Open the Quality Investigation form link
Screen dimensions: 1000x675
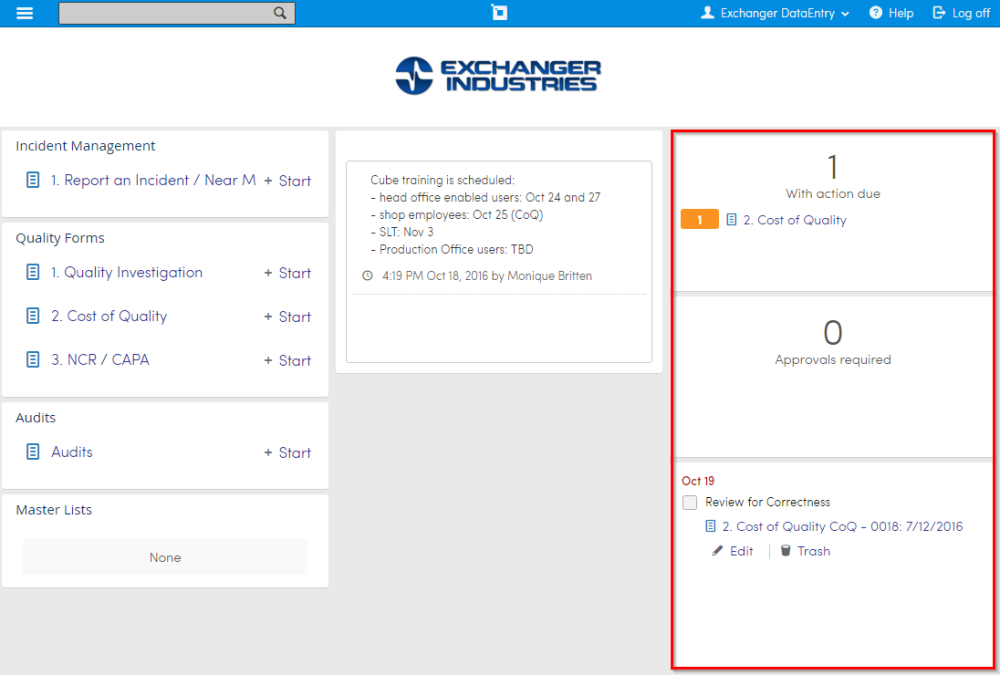(x=127, y=272)
